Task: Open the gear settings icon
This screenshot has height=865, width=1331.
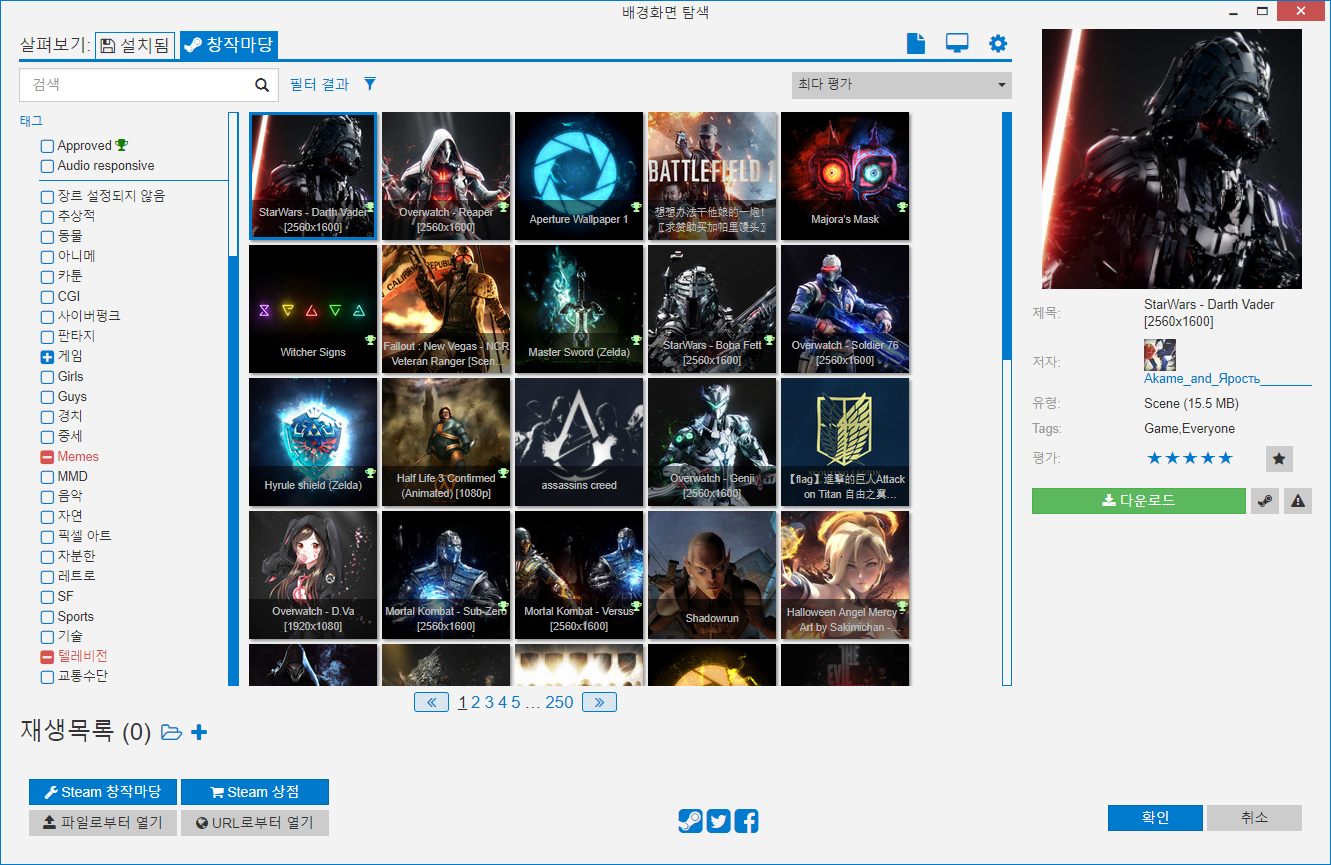Action: tap(998, 44)
